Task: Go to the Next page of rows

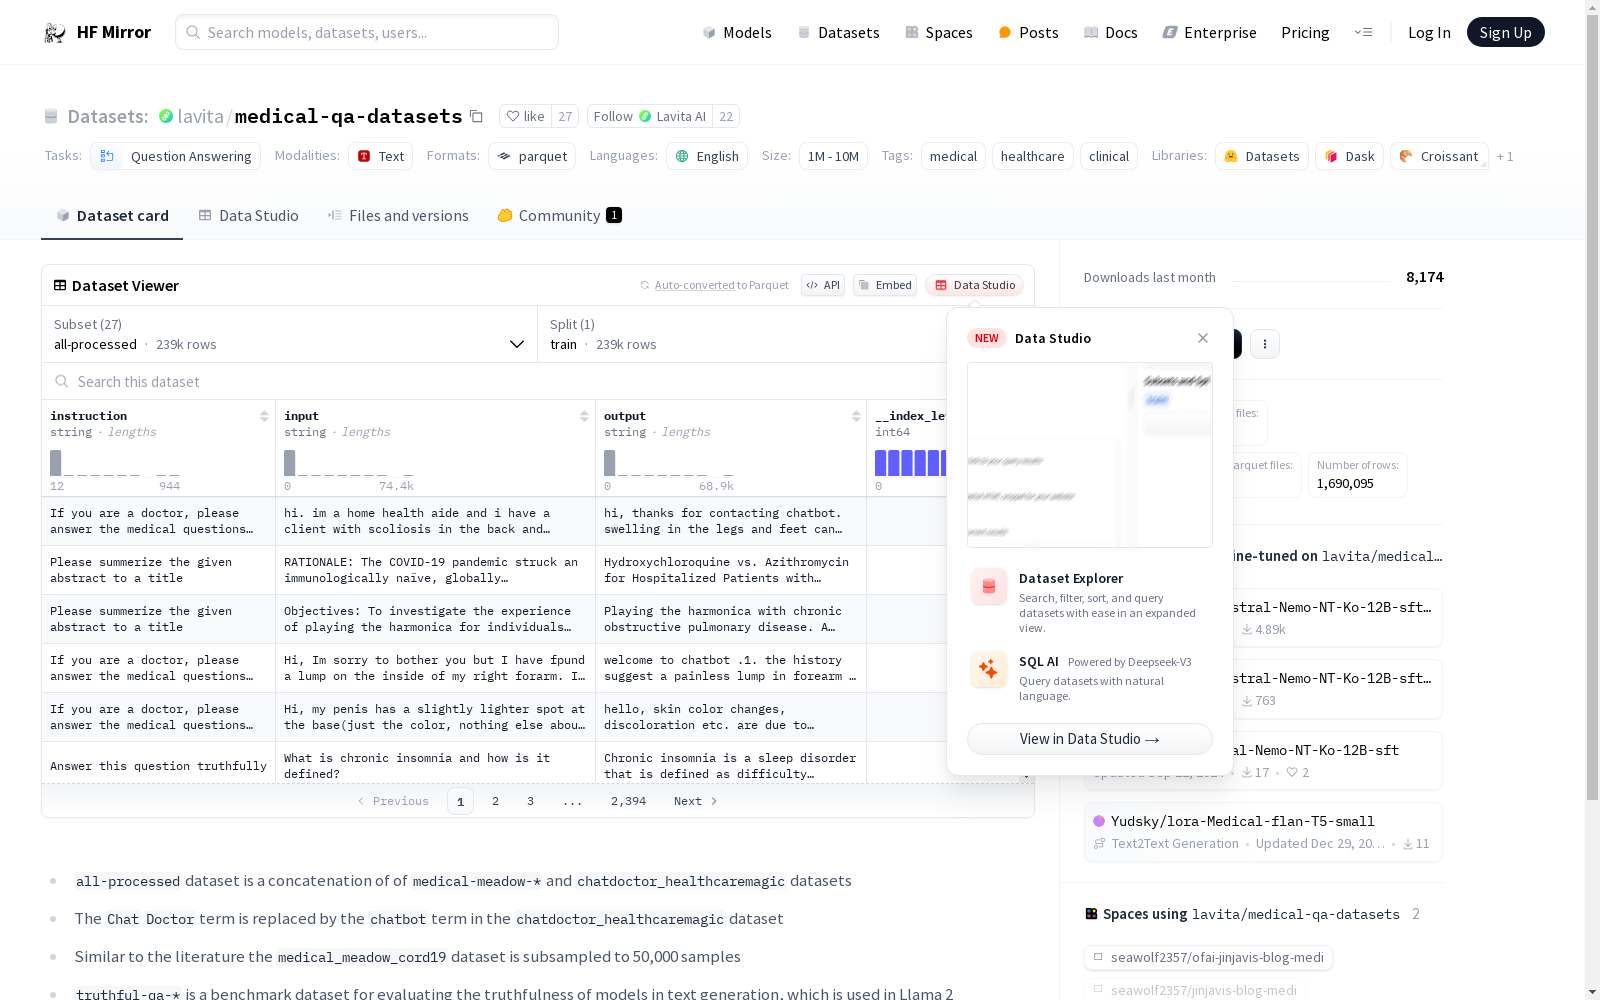Action: click(696, 801)
